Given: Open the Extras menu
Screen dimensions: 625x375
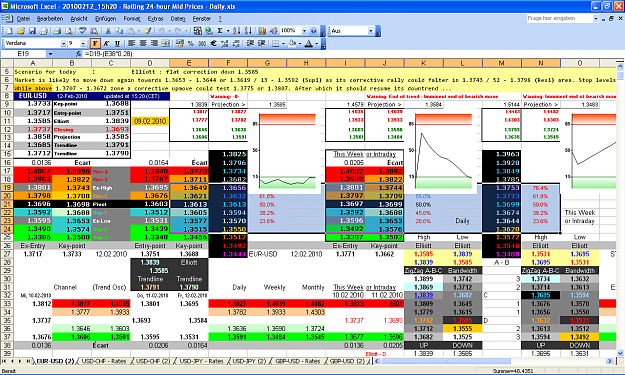Looking at the screenshot, I should [x=155, y=18].
